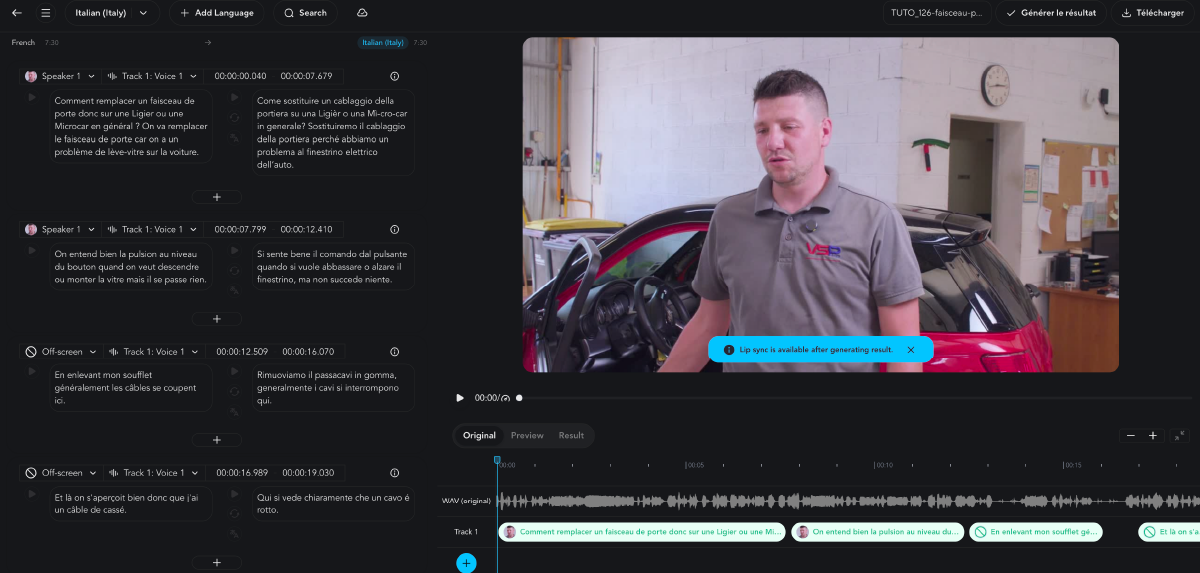Select timeline clip 'En enlevant mon soufflet'

click(x=1036, y=532)
